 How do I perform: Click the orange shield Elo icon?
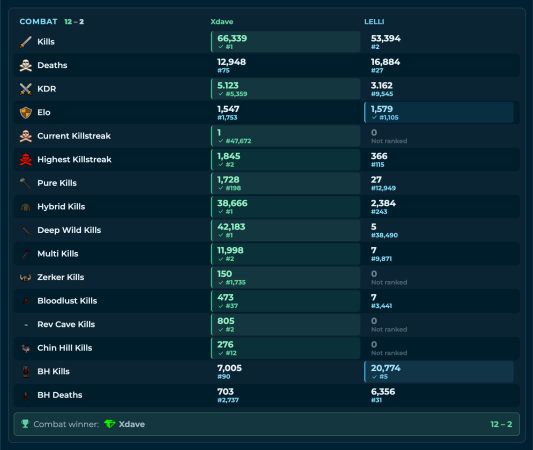[25, 112]
